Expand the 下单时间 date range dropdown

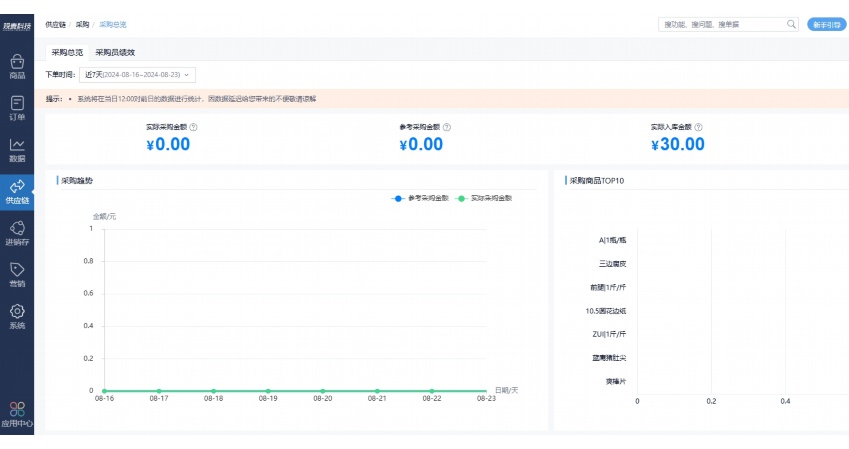[x=137, y=74]
